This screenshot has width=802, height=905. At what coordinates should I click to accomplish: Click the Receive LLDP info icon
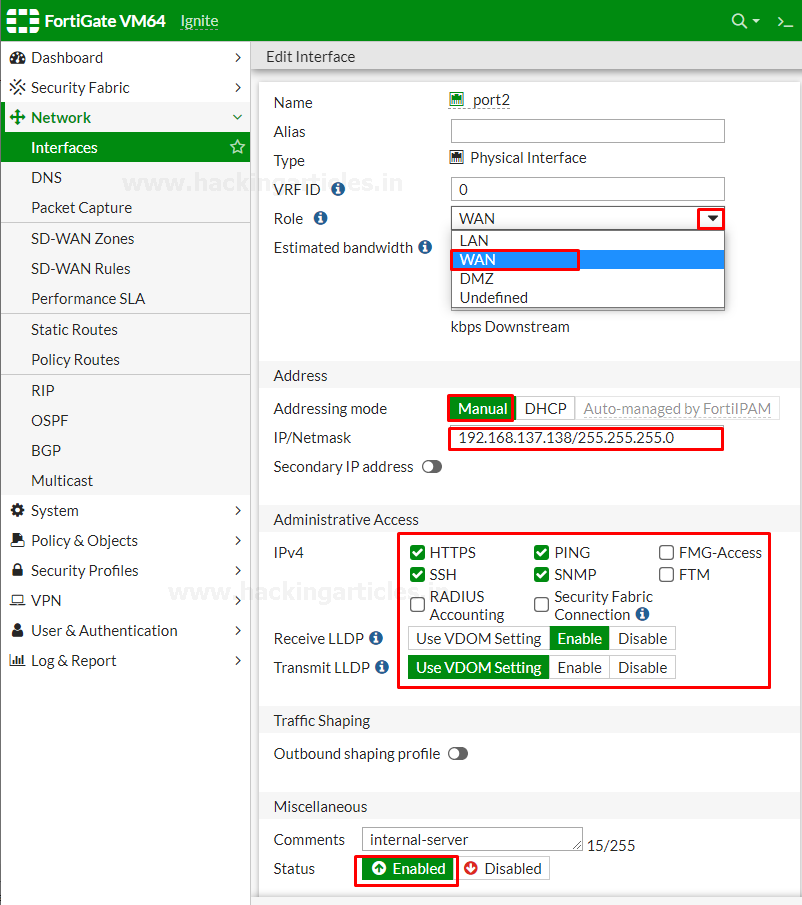coord(376,638)
